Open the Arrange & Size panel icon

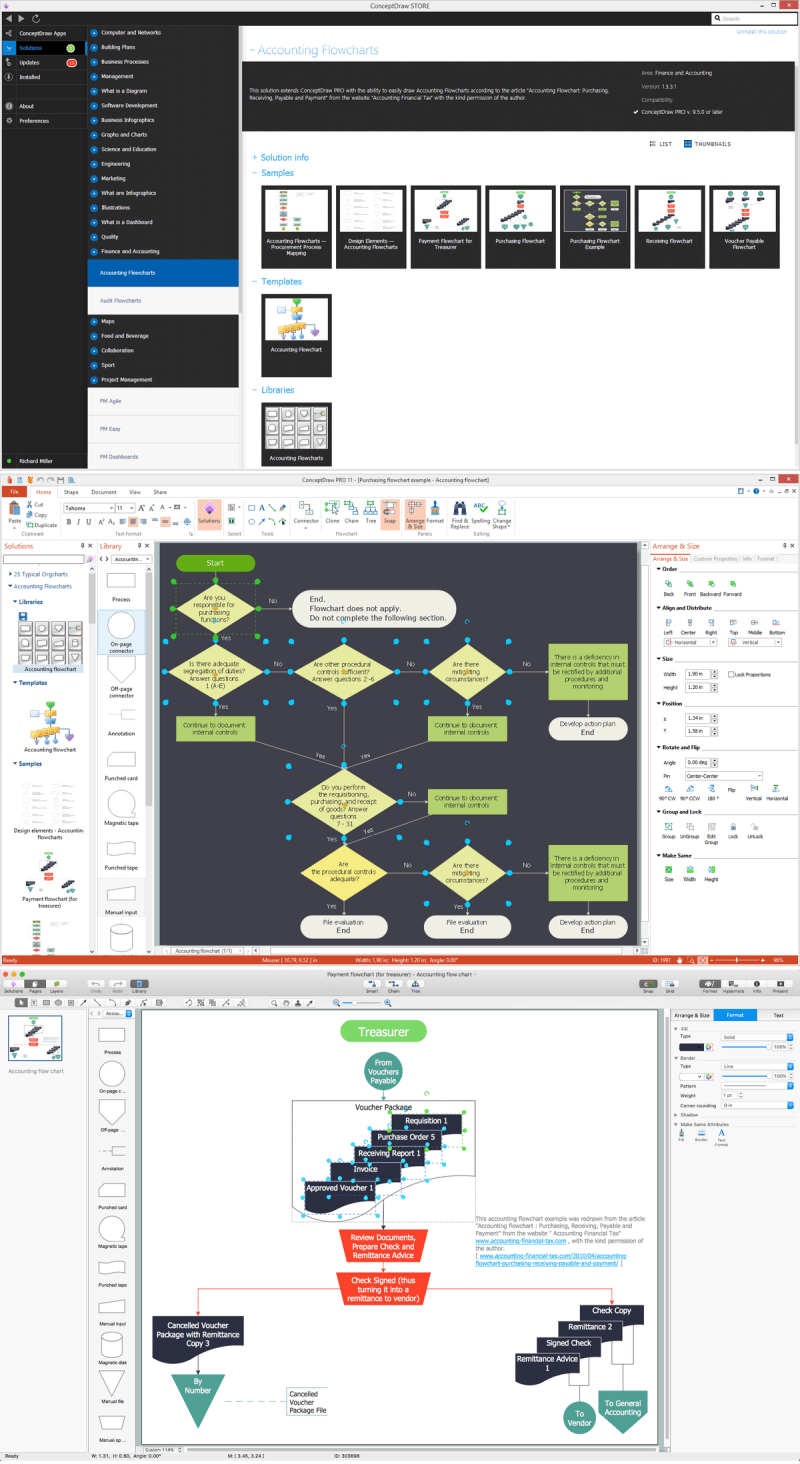tap(417, 512)
